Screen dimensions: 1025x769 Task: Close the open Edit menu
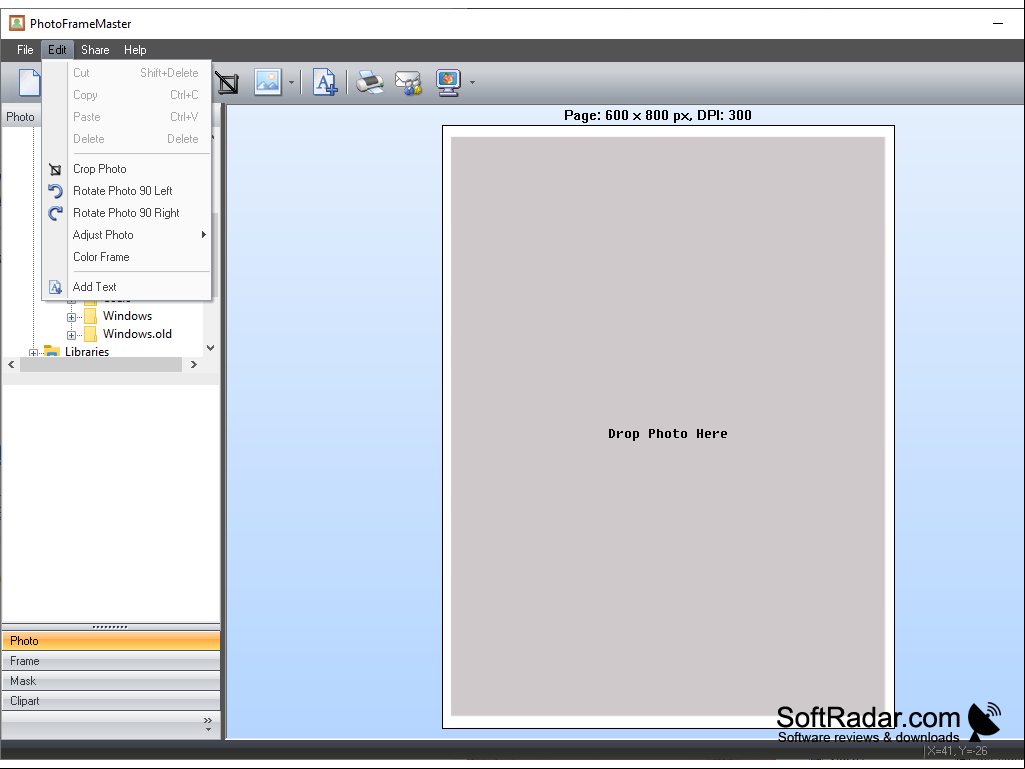tap(57, 50)
